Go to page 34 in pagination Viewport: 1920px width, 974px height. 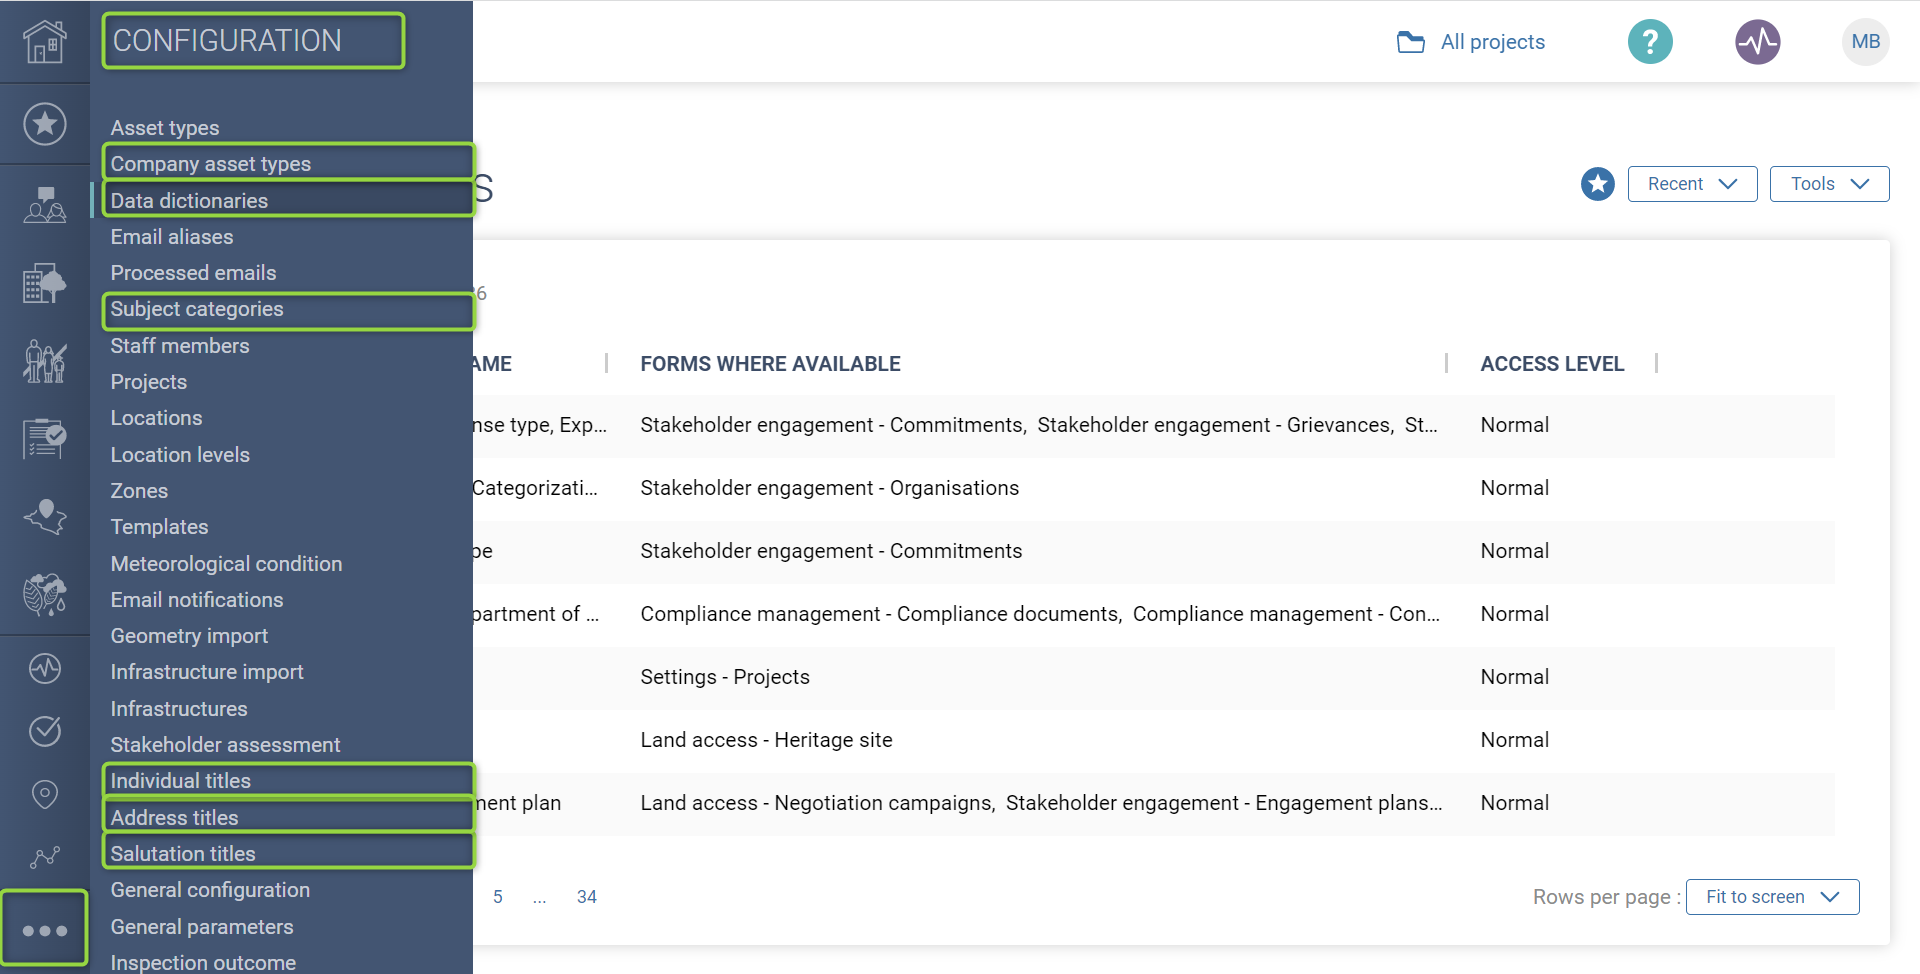pos(587,897)
